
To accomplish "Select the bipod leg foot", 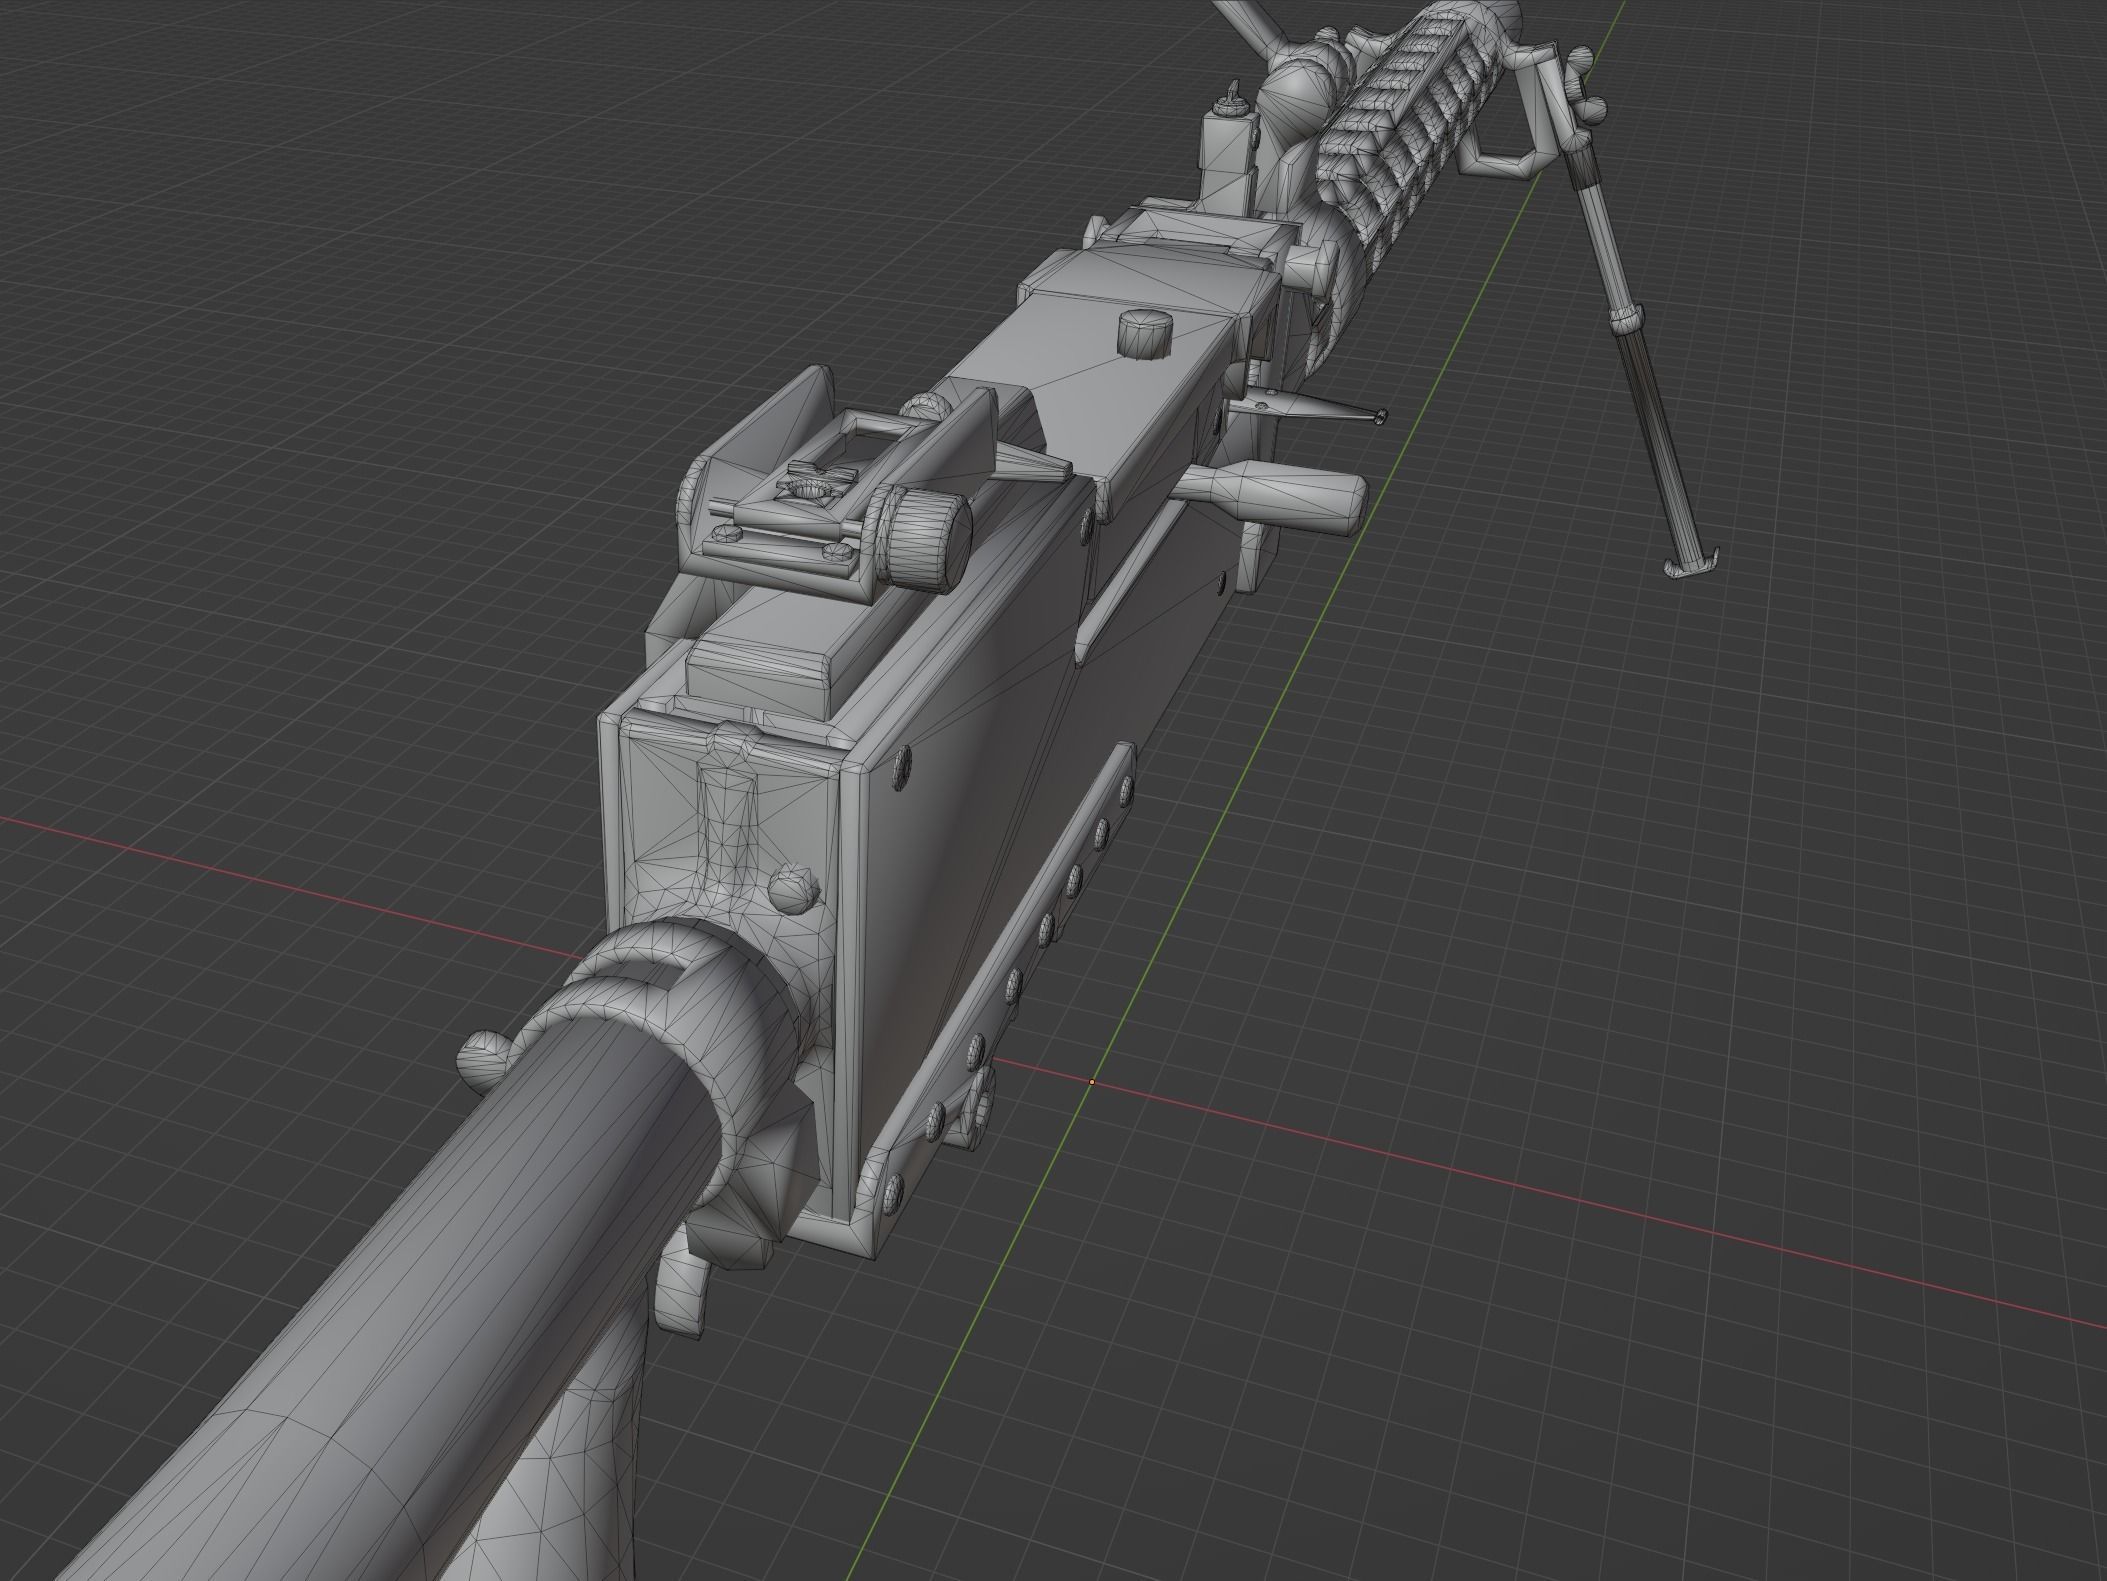I will point(1690,566).
